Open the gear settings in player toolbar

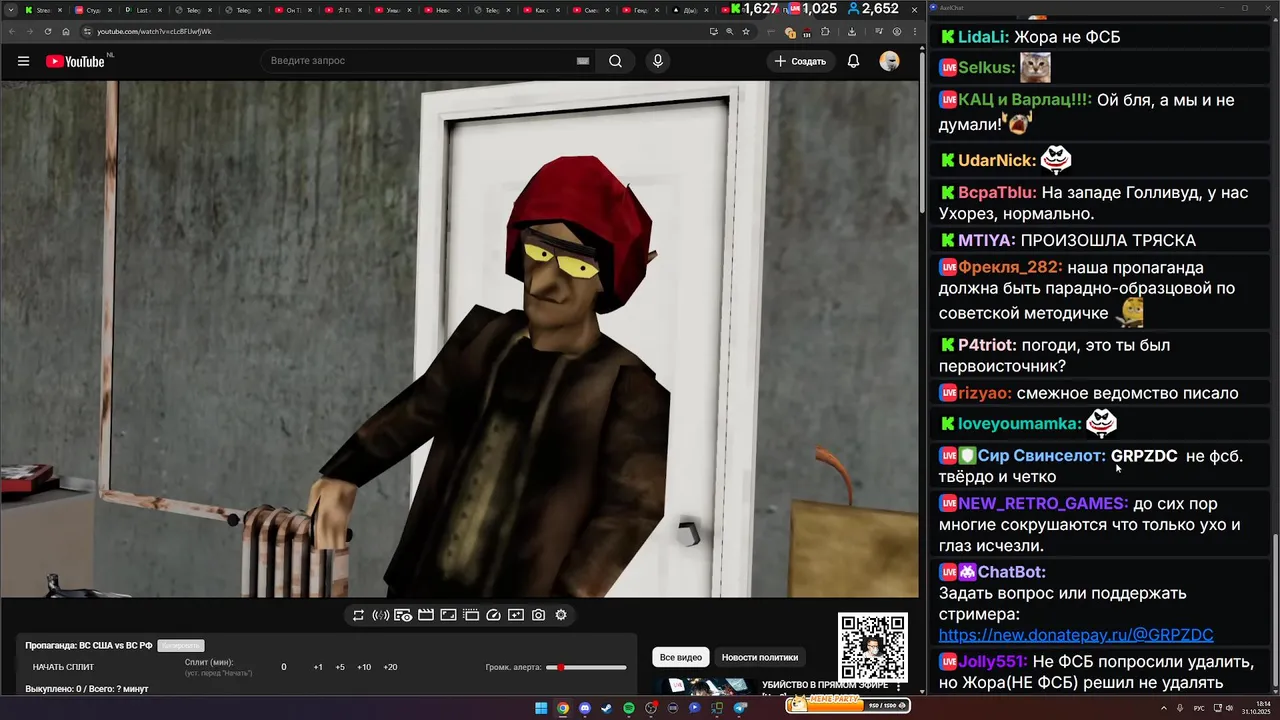coord(561,615)
